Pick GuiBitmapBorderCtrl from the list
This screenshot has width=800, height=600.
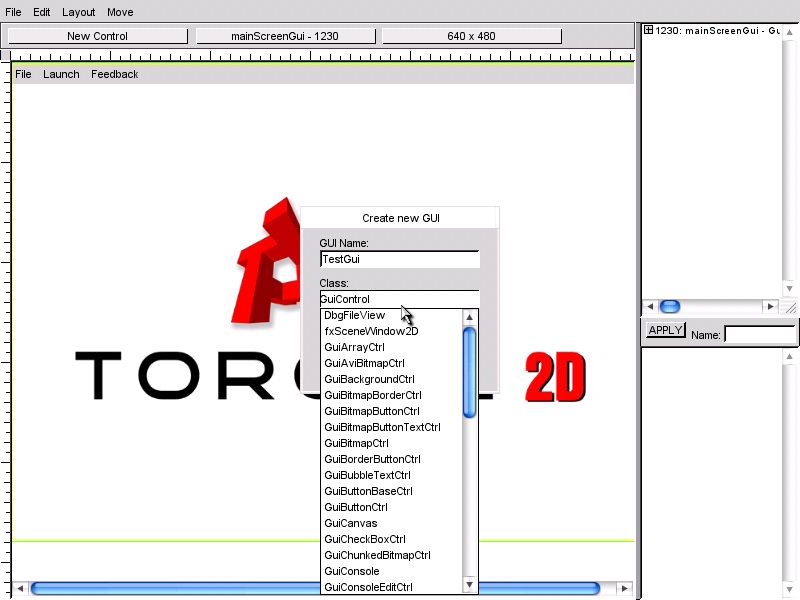(391, 395)
